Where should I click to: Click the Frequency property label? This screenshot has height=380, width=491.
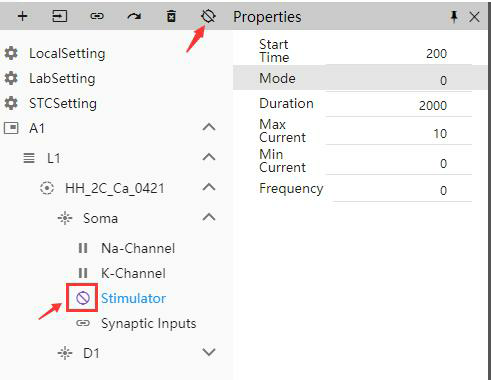pyautogui.click(x=291, y=189)
